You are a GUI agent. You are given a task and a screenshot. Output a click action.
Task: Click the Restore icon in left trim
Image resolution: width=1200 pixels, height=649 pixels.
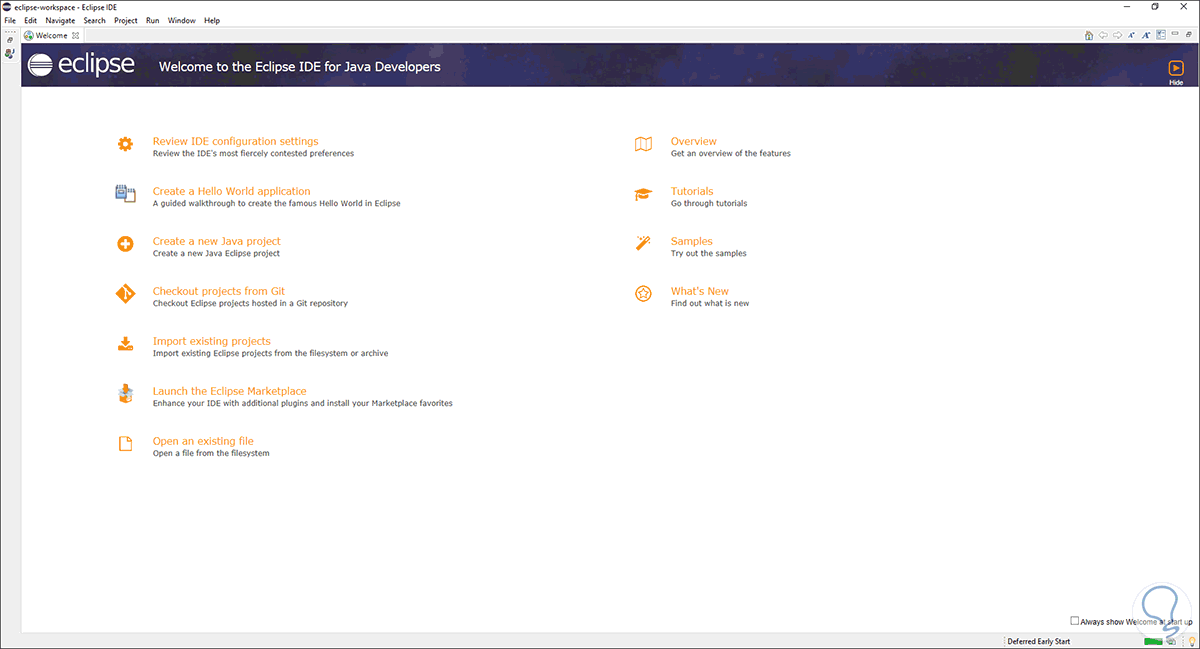point(9,38)
